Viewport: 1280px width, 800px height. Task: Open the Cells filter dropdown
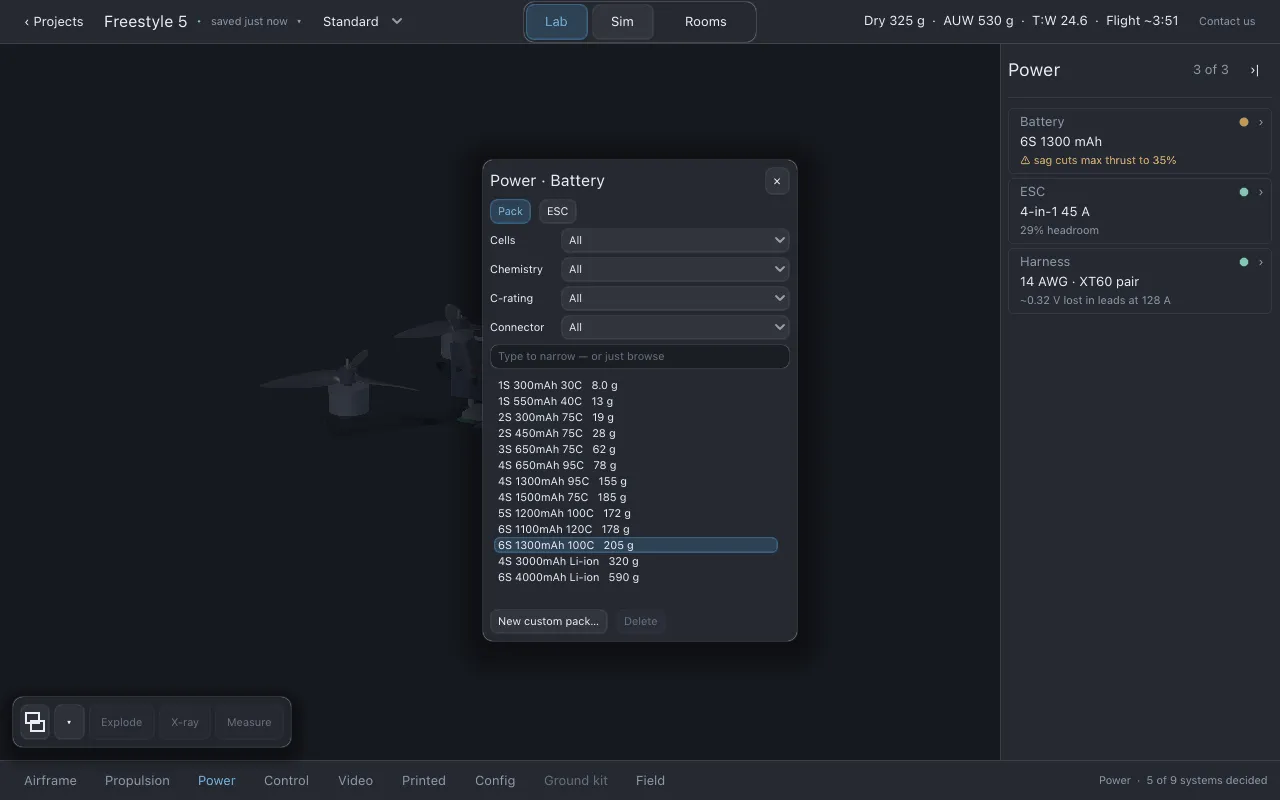coord(675,240)
